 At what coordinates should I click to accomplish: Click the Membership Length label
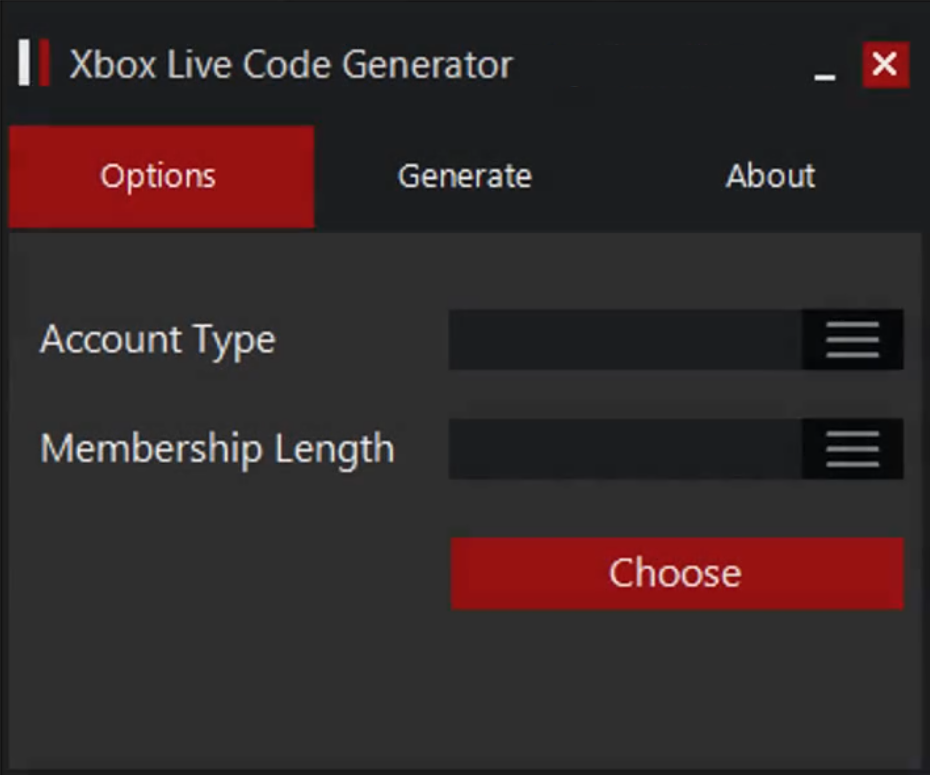tap(217, 449)
